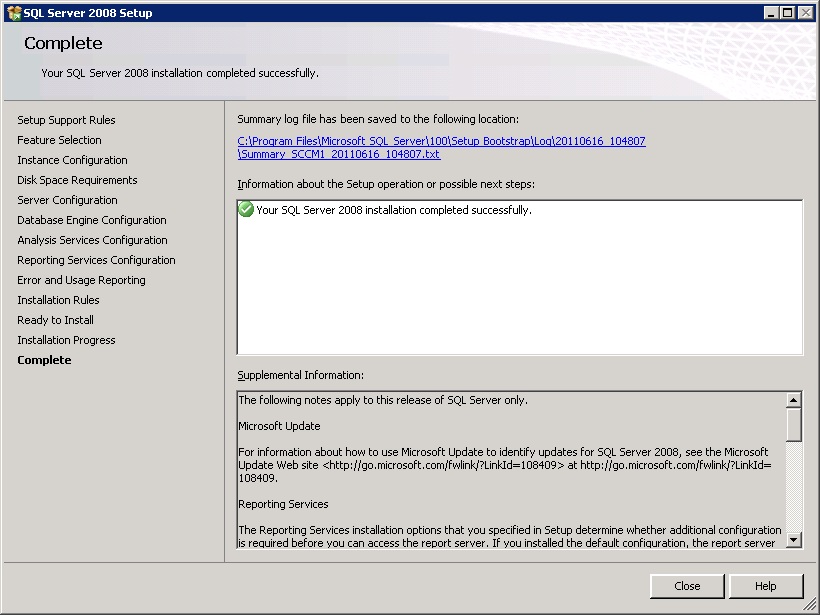Click the supplemental info scroll down arrow
This screenshot has height=615, width=820.
click(x=794, y=540)
